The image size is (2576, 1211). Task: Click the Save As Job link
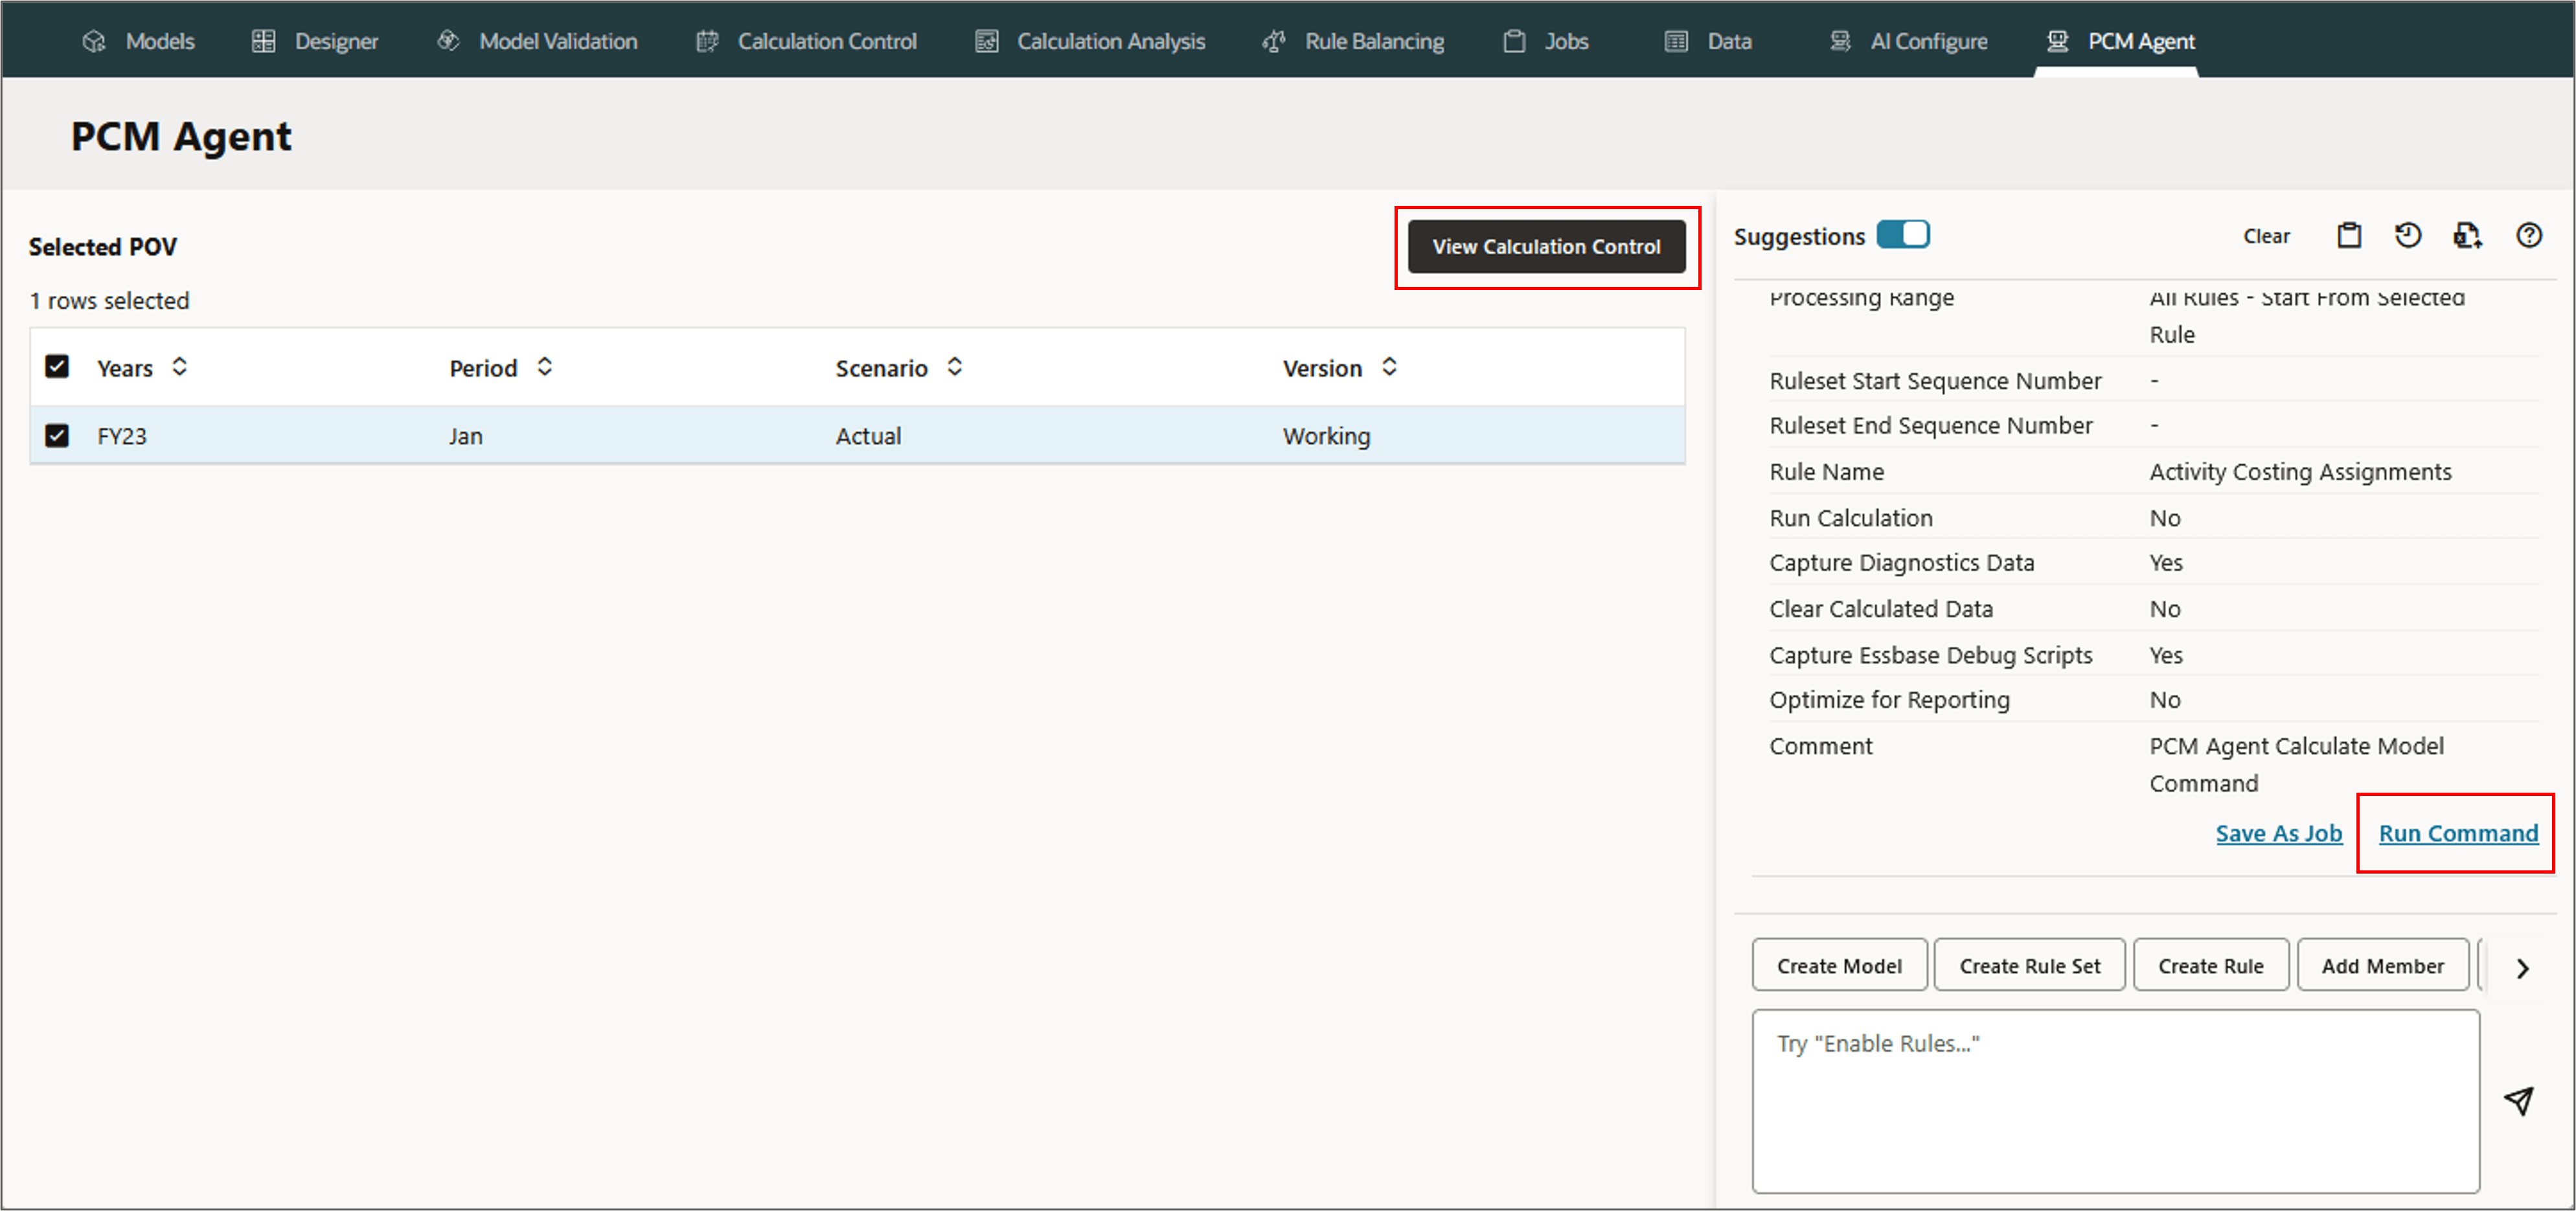tap(2278, 833)
